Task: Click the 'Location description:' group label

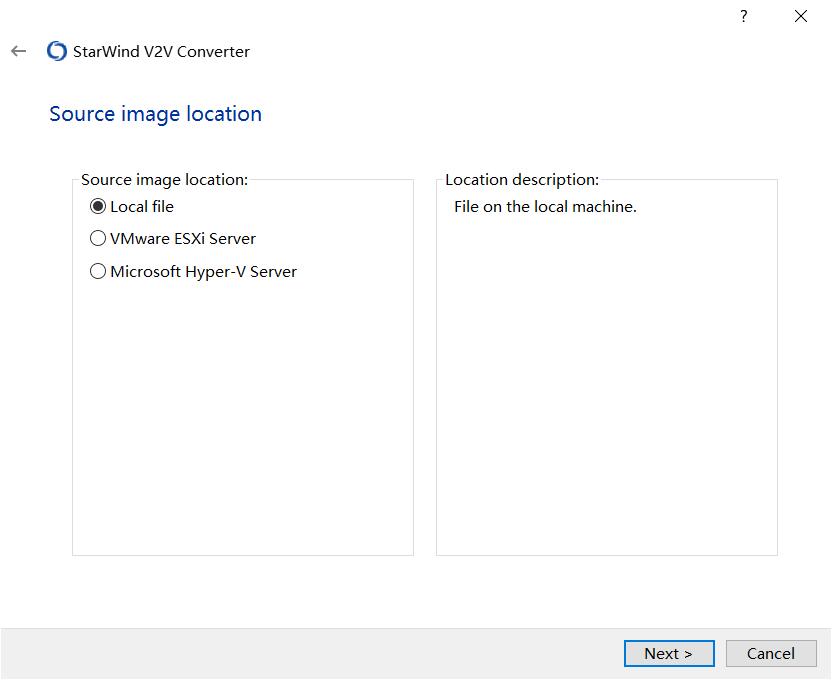Action: [x=522, y=180]
